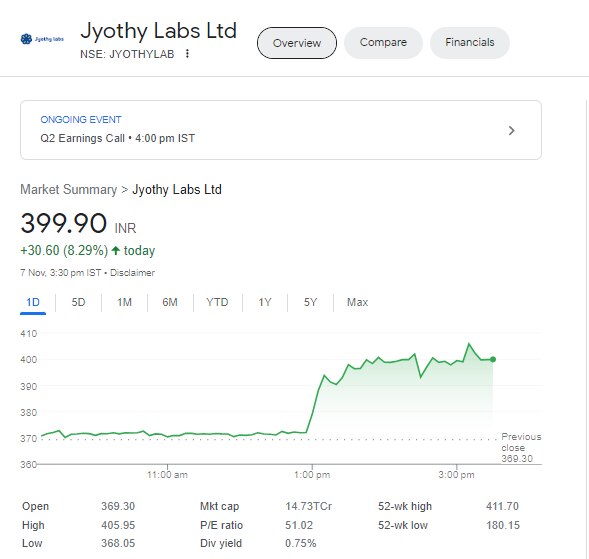The width and height of the screenshot is (589, 559).
Task: Click the 52-wk high label
Action: click(405, 506)
